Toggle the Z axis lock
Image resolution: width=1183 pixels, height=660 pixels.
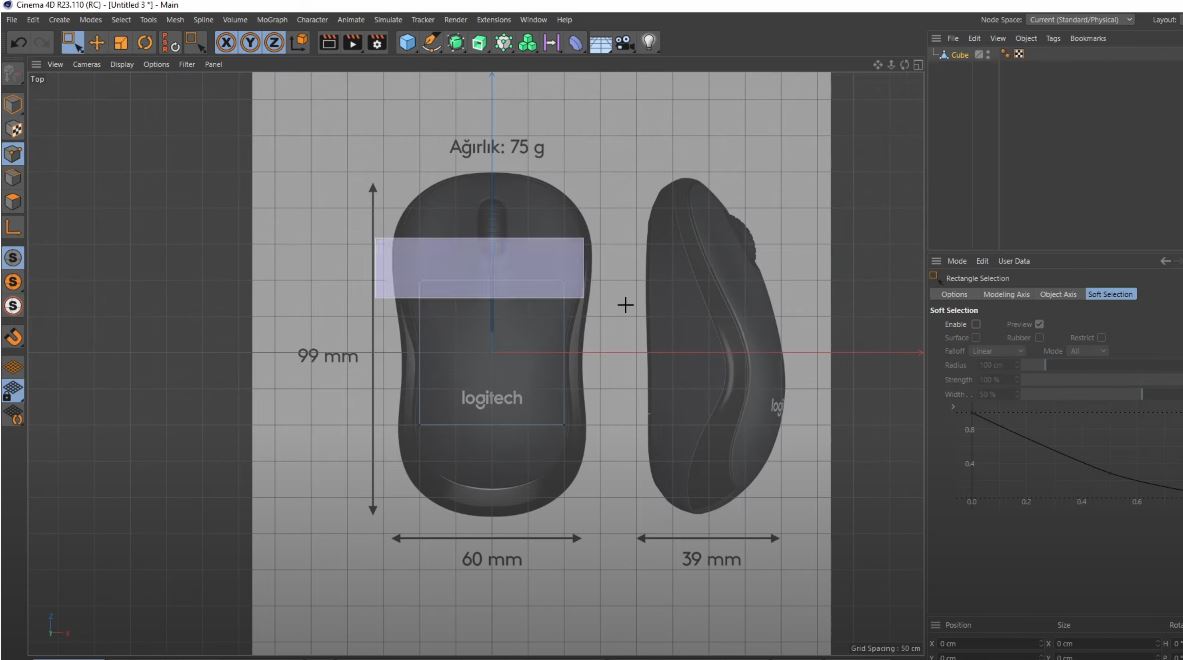point(274,42)
